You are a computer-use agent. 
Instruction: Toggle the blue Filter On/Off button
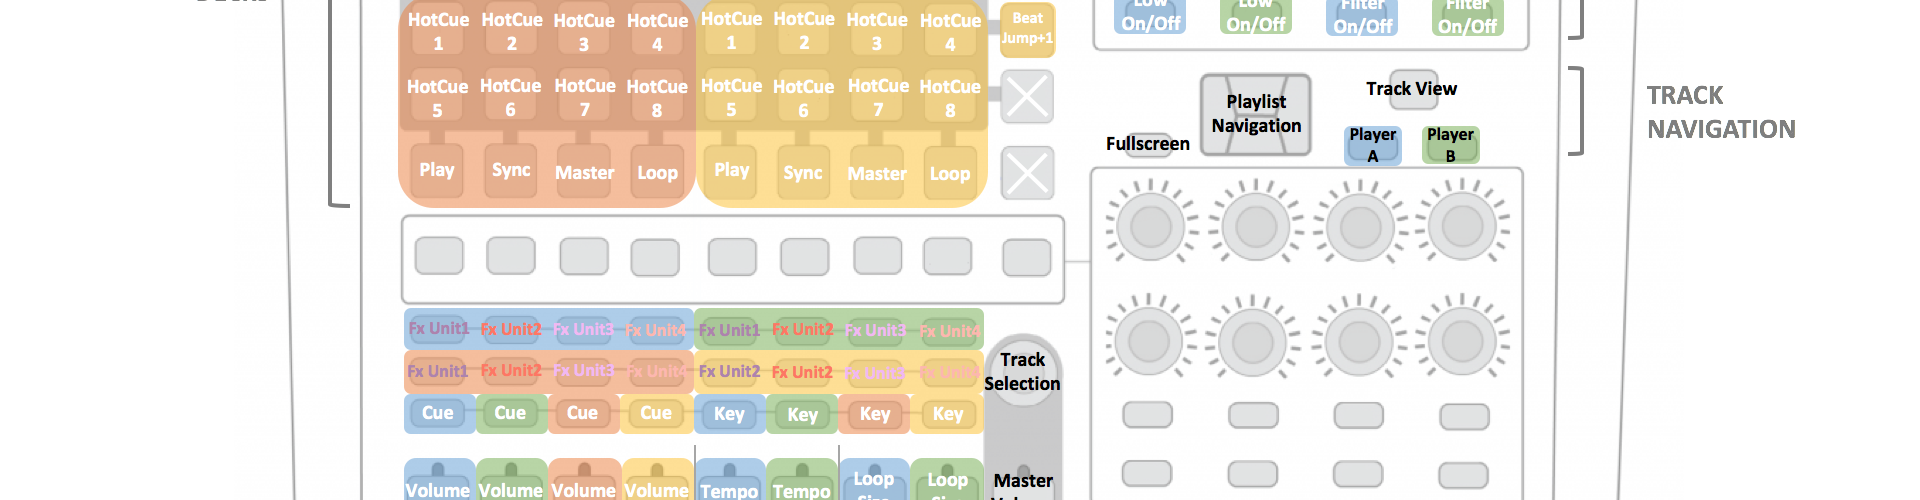(x=1362, y=18)
